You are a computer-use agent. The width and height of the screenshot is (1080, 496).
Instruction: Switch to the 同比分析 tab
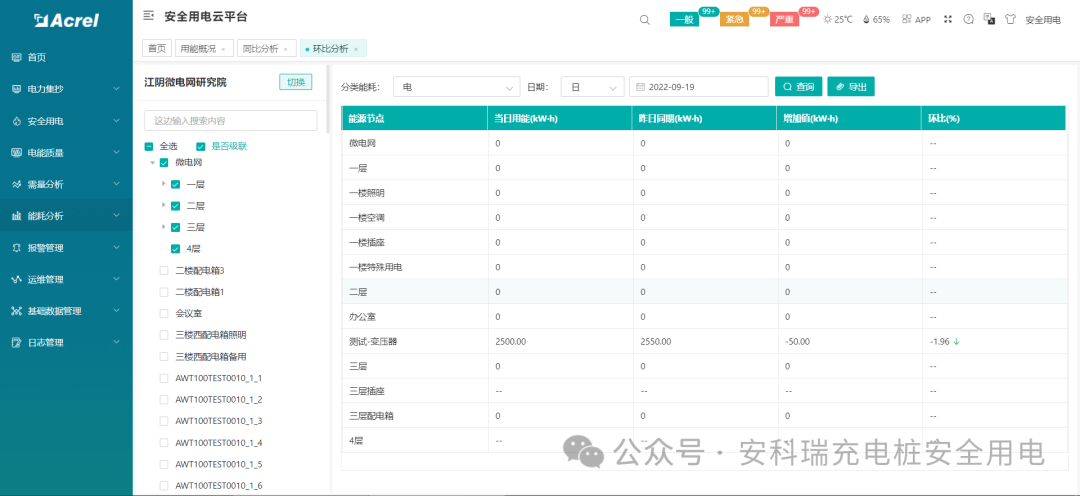coord(260,49)
